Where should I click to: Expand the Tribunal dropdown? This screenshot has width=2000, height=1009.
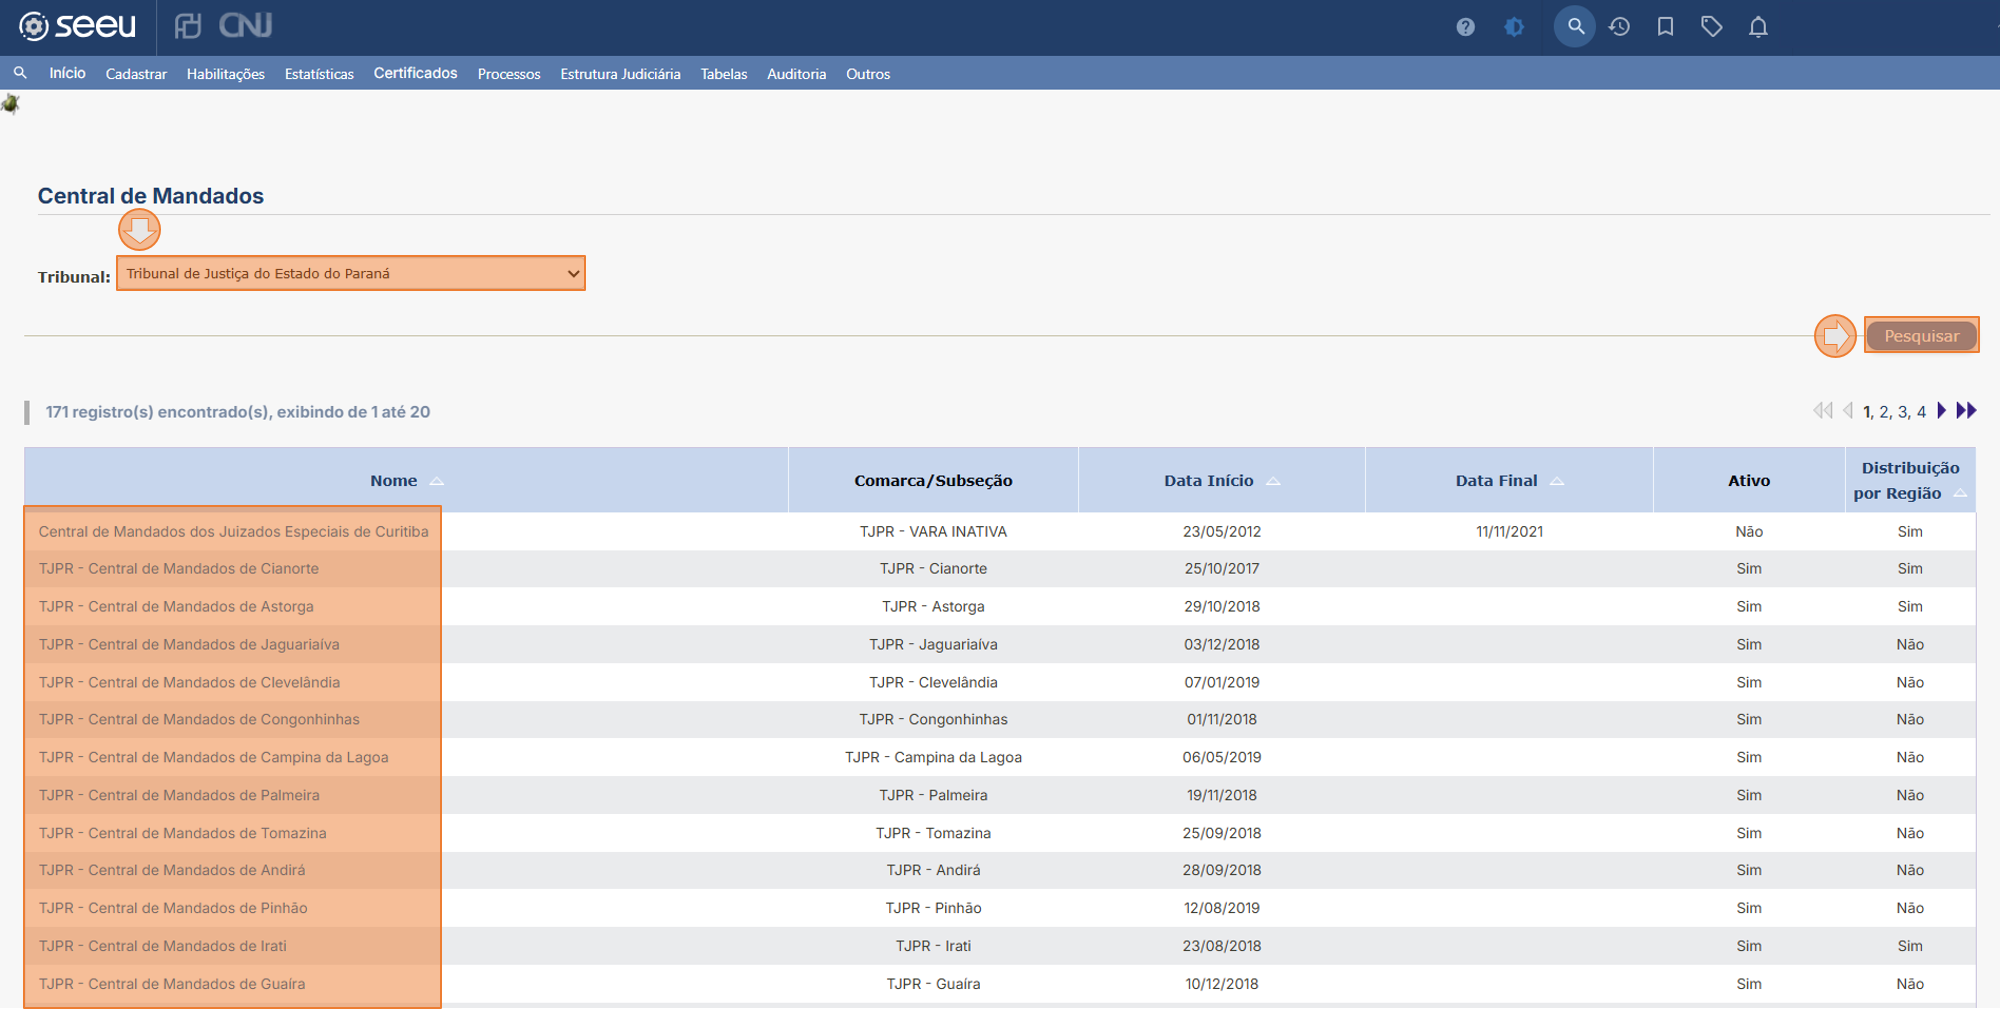click(x=351, y=273)
